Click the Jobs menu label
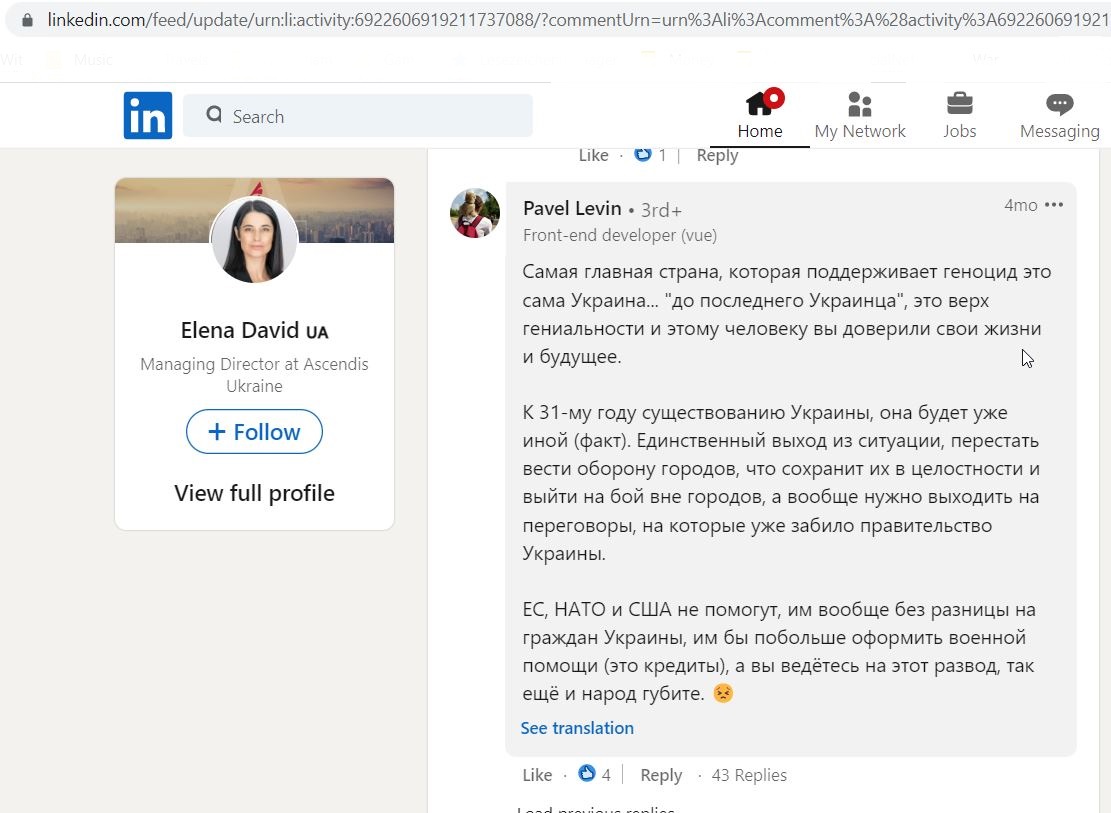The height and width of the screenshot is (813, 1111). [959, 131]
